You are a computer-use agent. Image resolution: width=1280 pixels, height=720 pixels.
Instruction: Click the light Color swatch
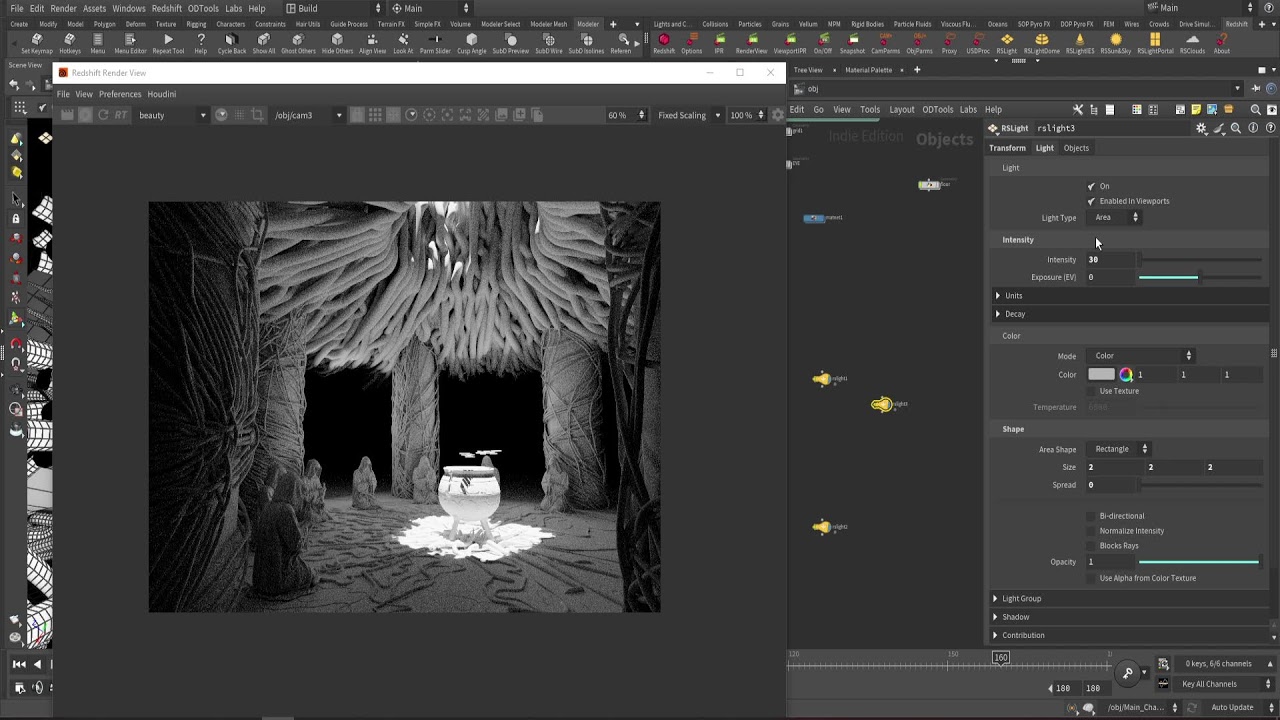coord(1101,375)
